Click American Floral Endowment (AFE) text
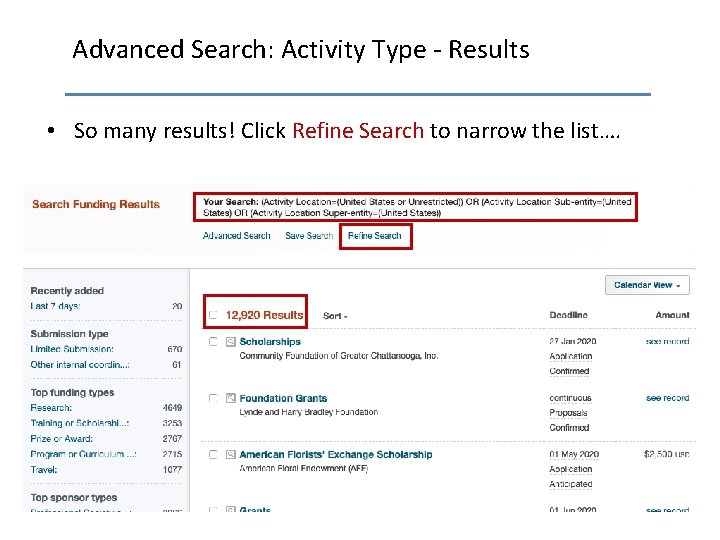Screen dimensions: 720x540 point(304,468)
